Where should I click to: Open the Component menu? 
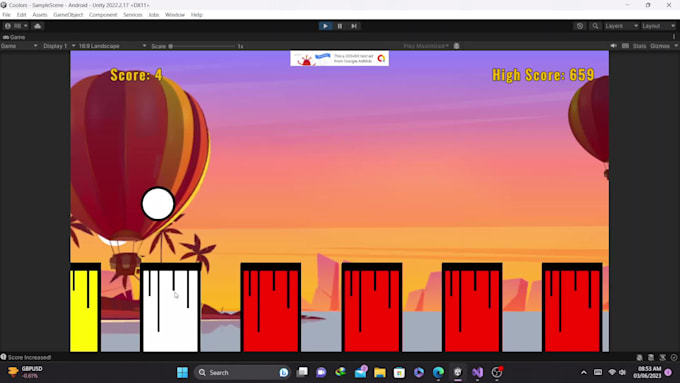point(103,15)
